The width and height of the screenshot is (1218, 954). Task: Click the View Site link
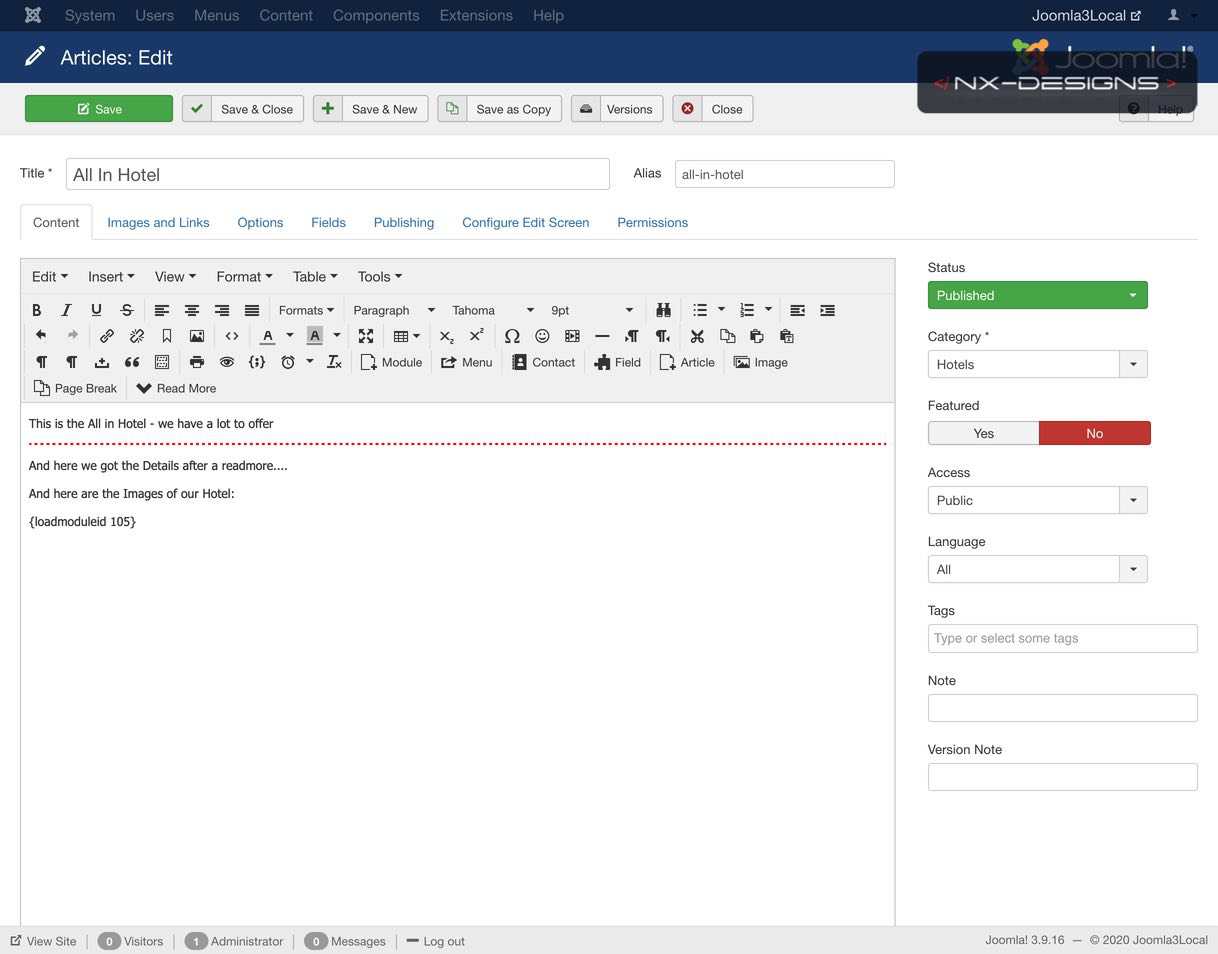(x=43, y=941)
